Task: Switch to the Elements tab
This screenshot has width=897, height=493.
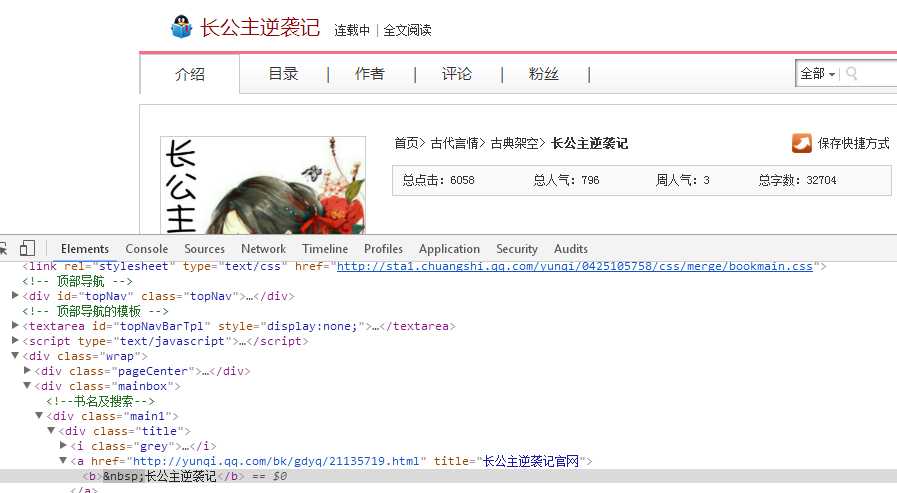Action: 85,249
